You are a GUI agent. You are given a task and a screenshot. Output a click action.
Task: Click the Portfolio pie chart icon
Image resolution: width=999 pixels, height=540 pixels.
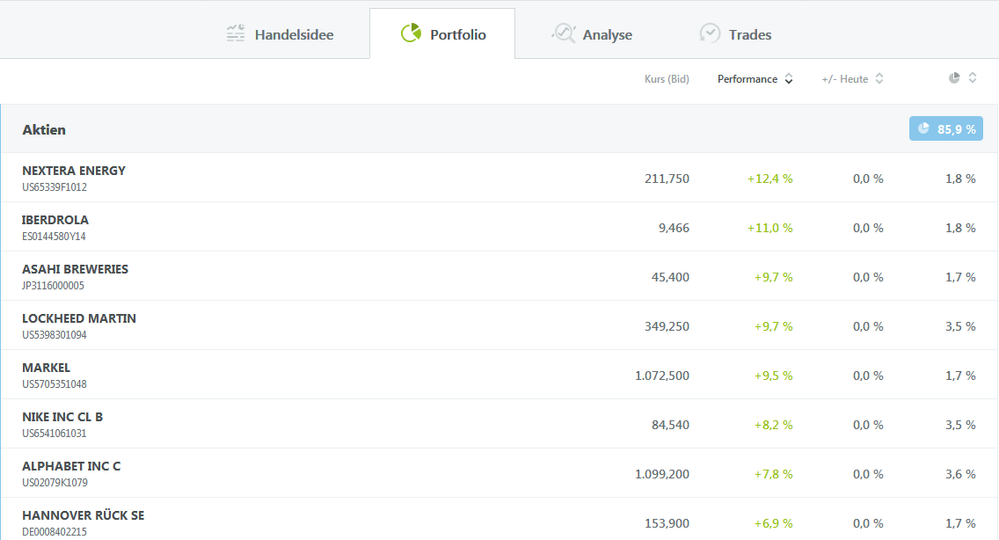[410, 34]
